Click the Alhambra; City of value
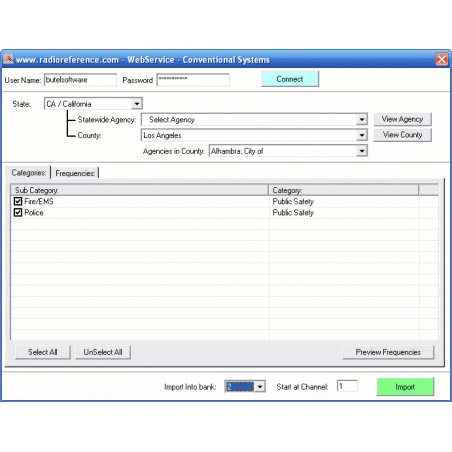This screenshot has width=452, height=452. pyautogui.click(x=237, y=151)
